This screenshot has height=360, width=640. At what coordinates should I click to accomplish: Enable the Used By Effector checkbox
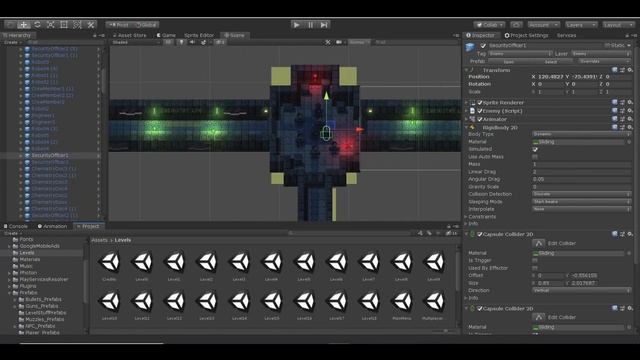pyautogui.click(x=535, y=268)
